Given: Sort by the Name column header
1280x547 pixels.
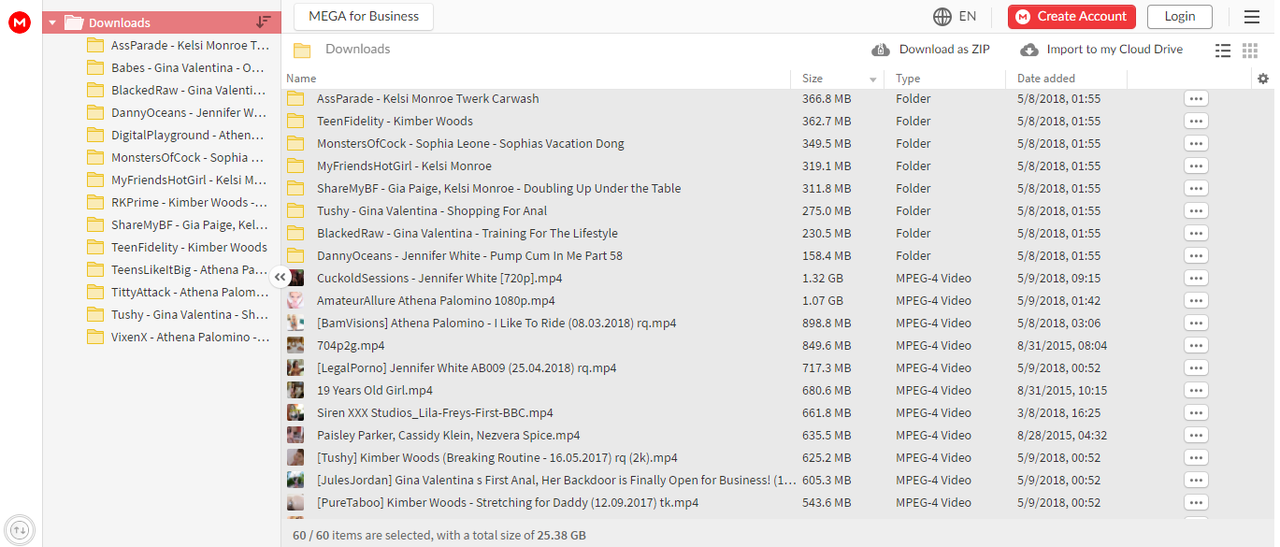Looking at the screenshot, I should pos(301,78).
